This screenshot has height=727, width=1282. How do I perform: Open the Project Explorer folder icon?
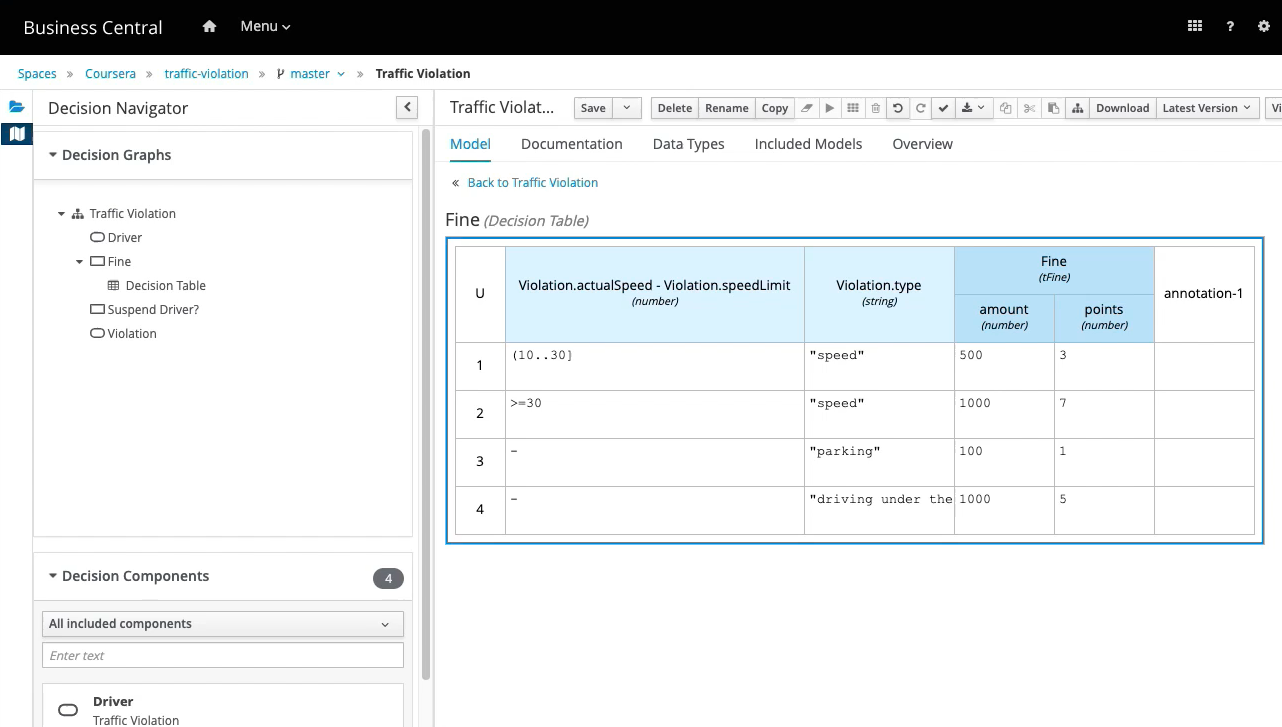17,107
